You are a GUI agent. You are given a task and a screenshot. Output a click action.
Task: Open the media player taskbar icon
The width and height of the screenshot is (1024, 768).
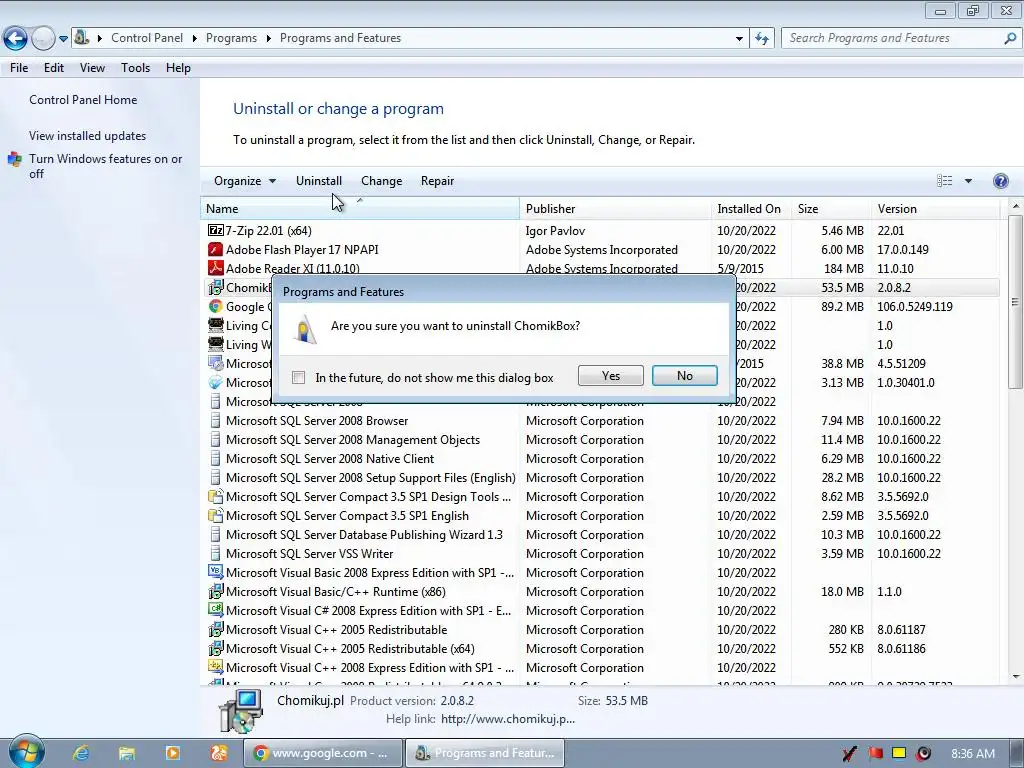[172, 753]
